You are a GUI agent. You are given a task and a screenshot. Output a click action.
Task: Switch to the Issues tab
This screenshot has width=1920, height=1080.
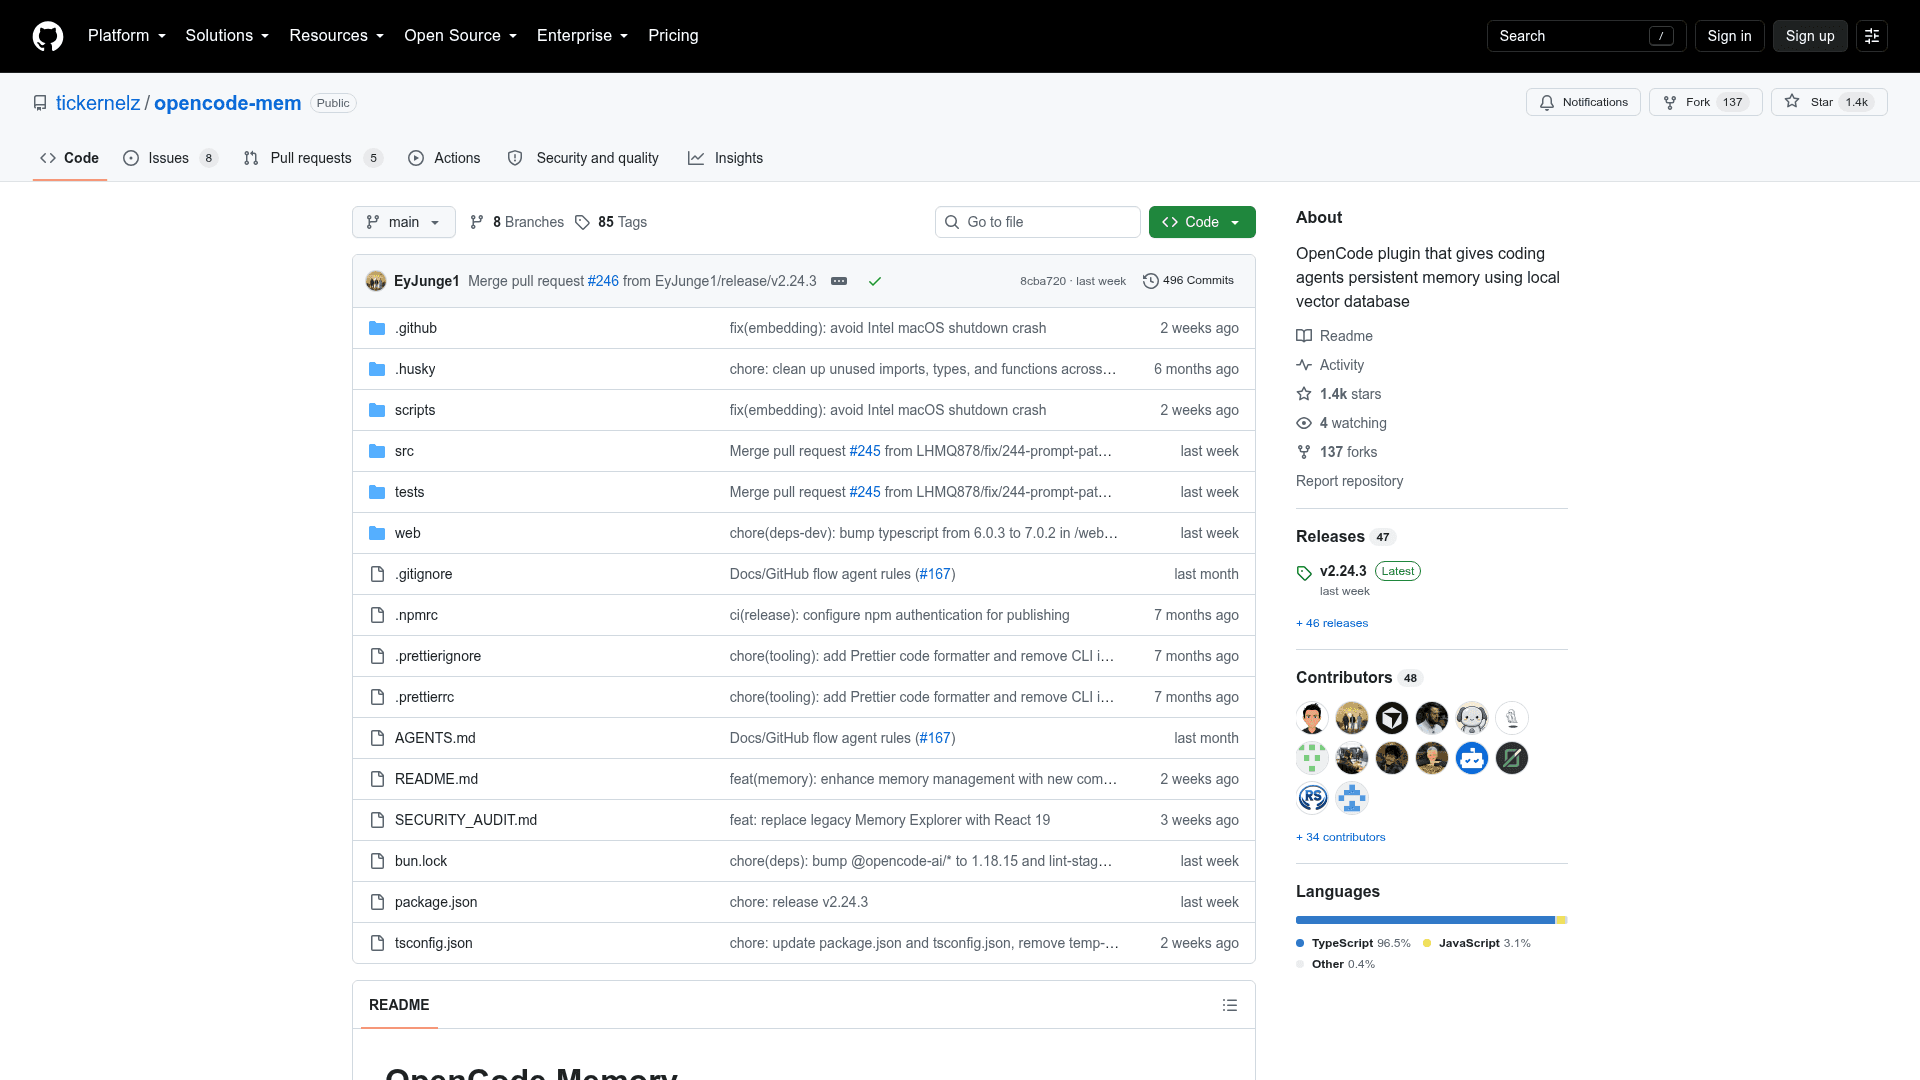[x=170, y=158]
